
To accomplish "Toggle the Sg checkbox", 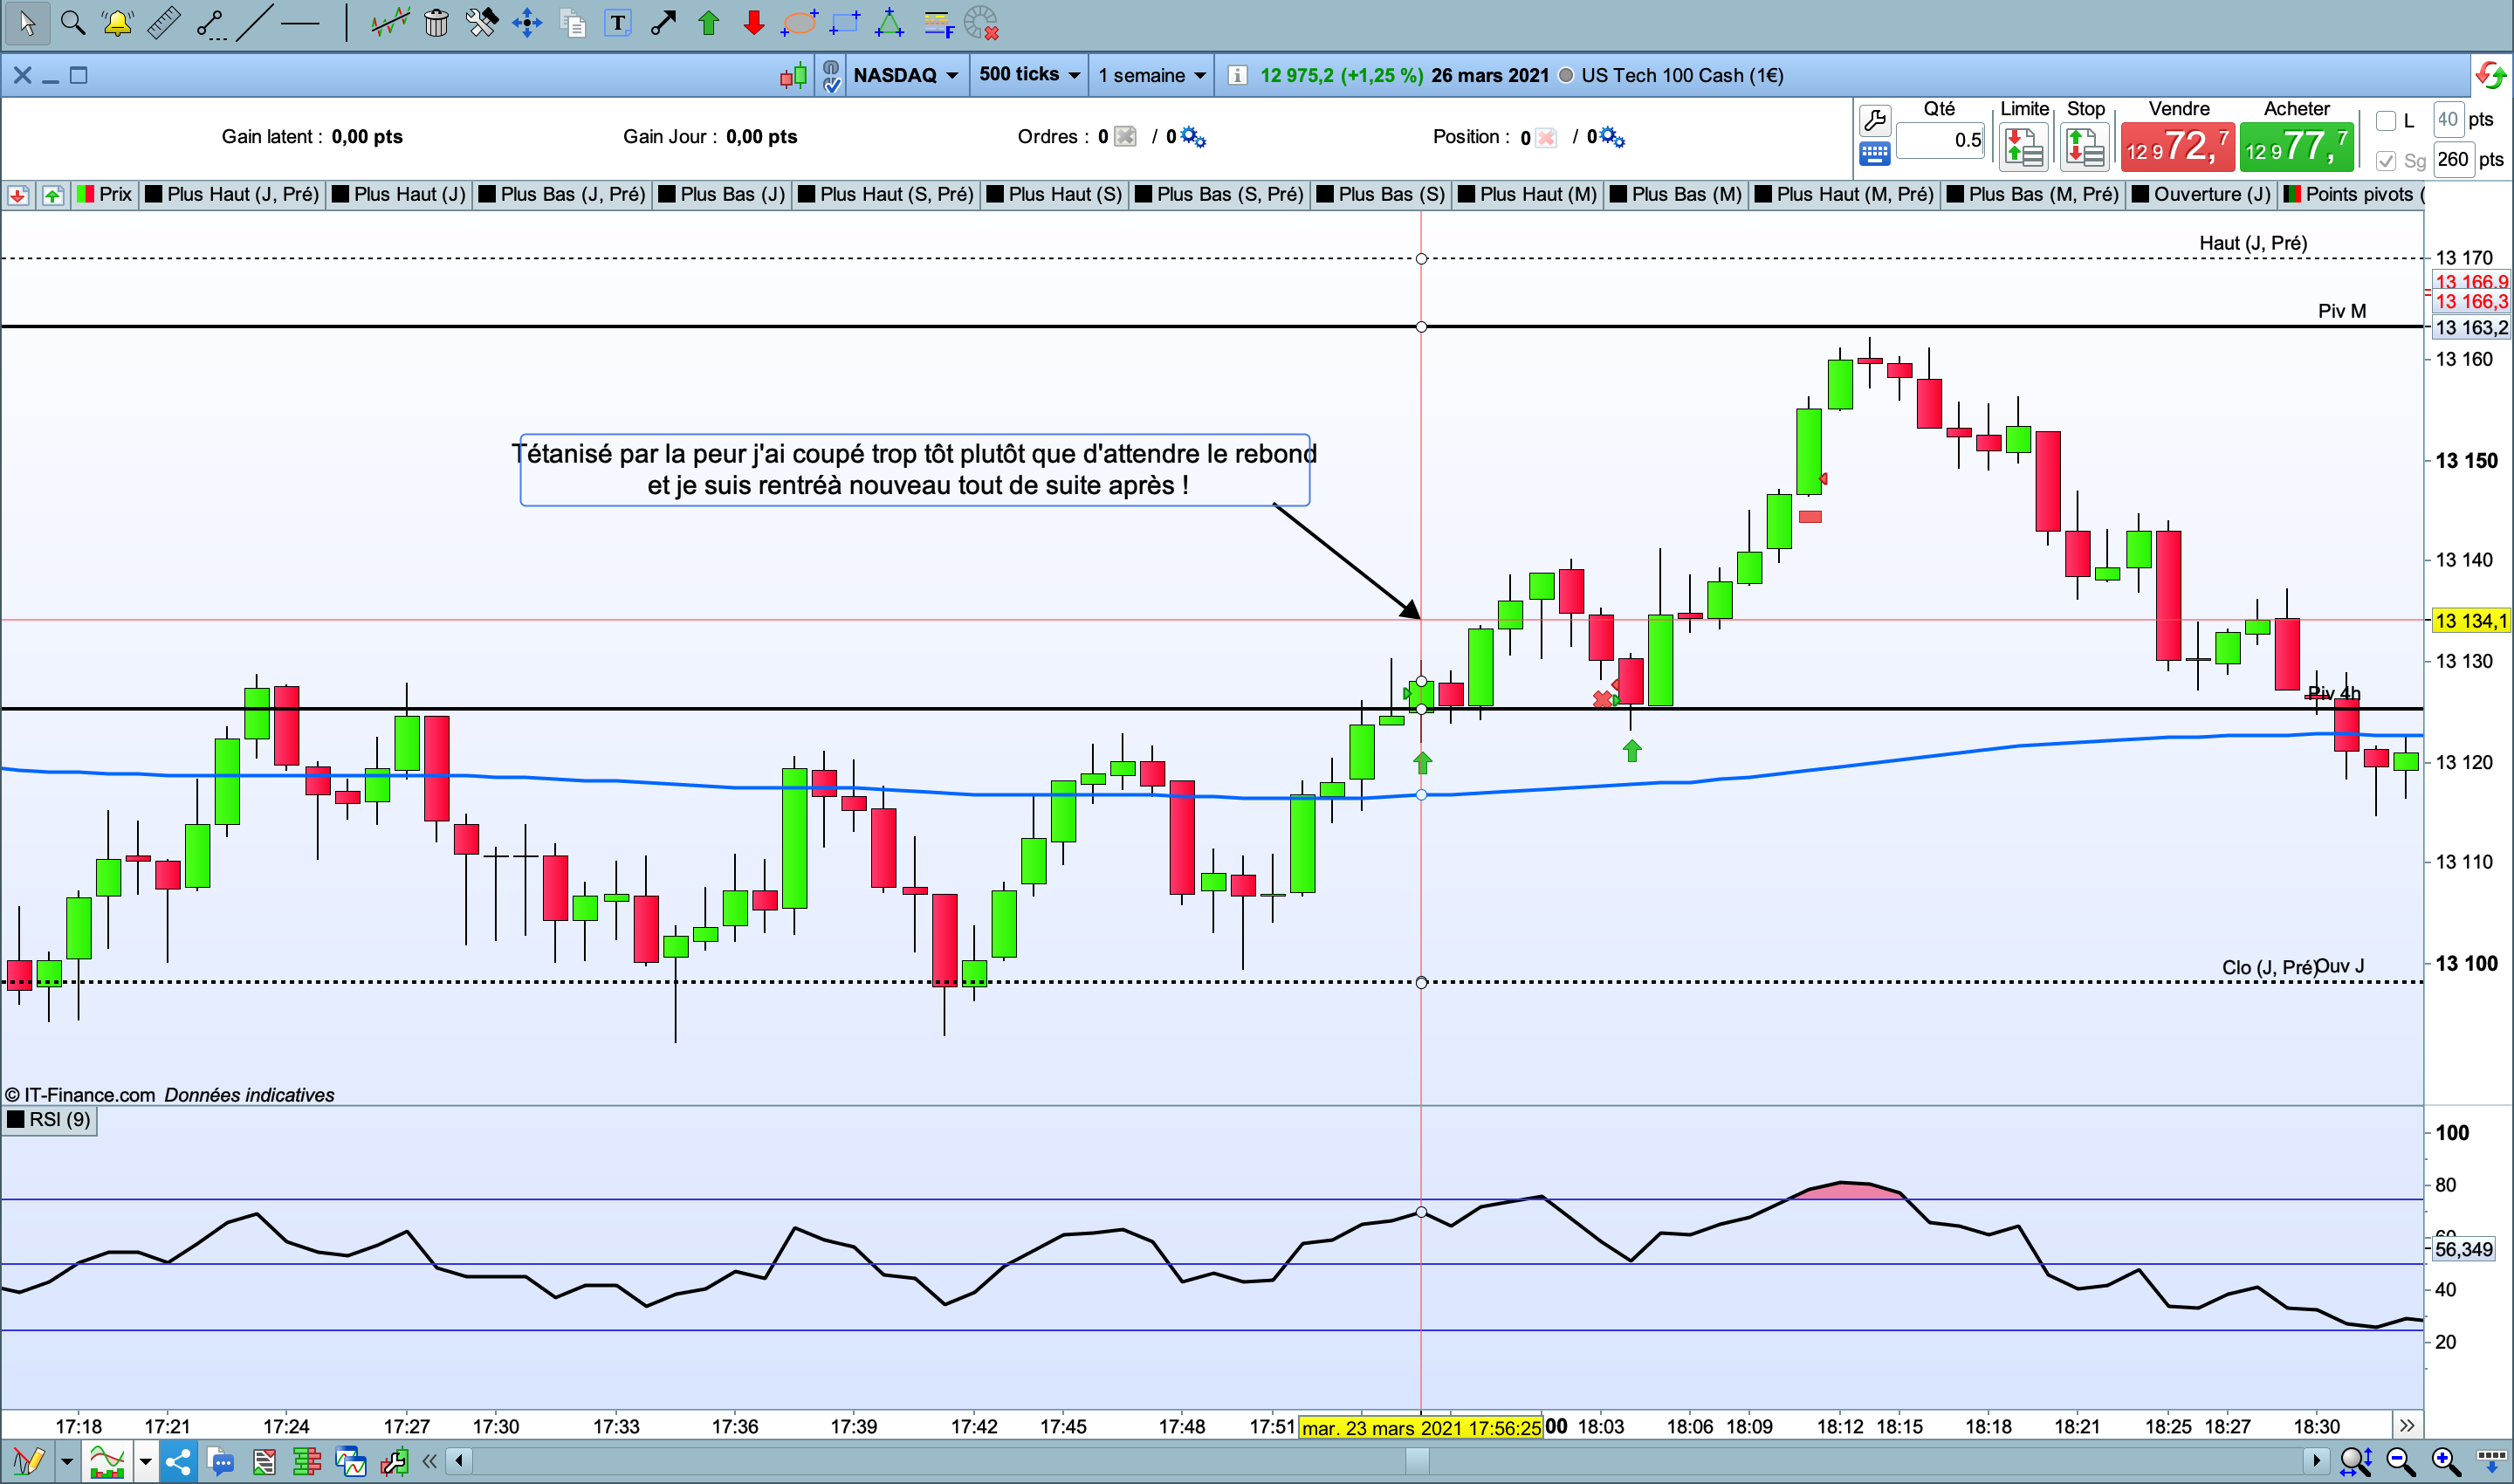I will pos(2386,161).
